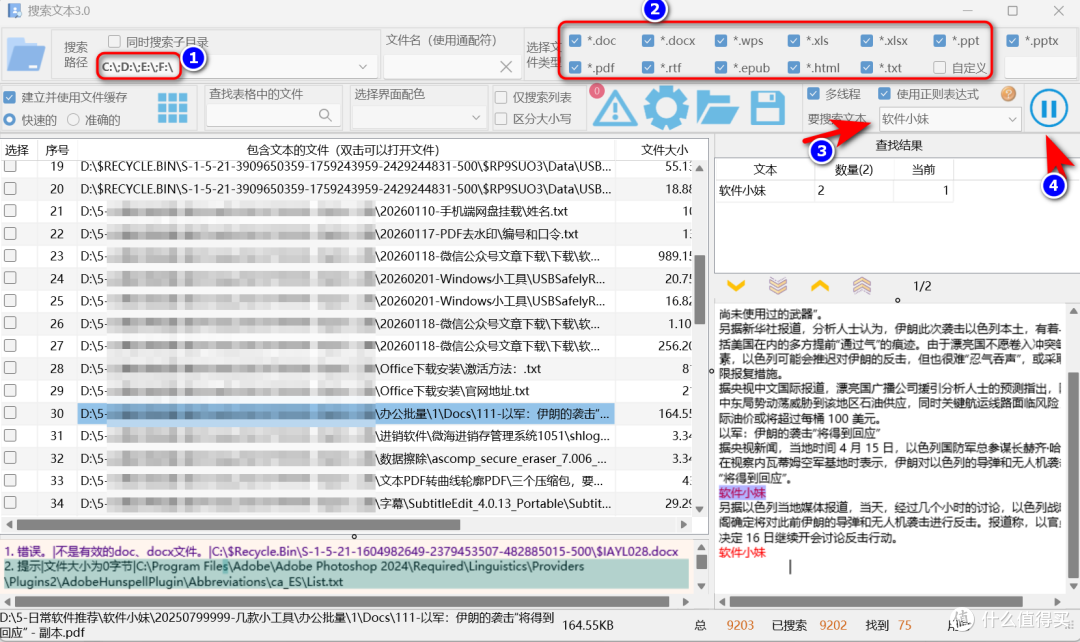
Task: Jump to last match with double down chevron
Action: point(778,285)
